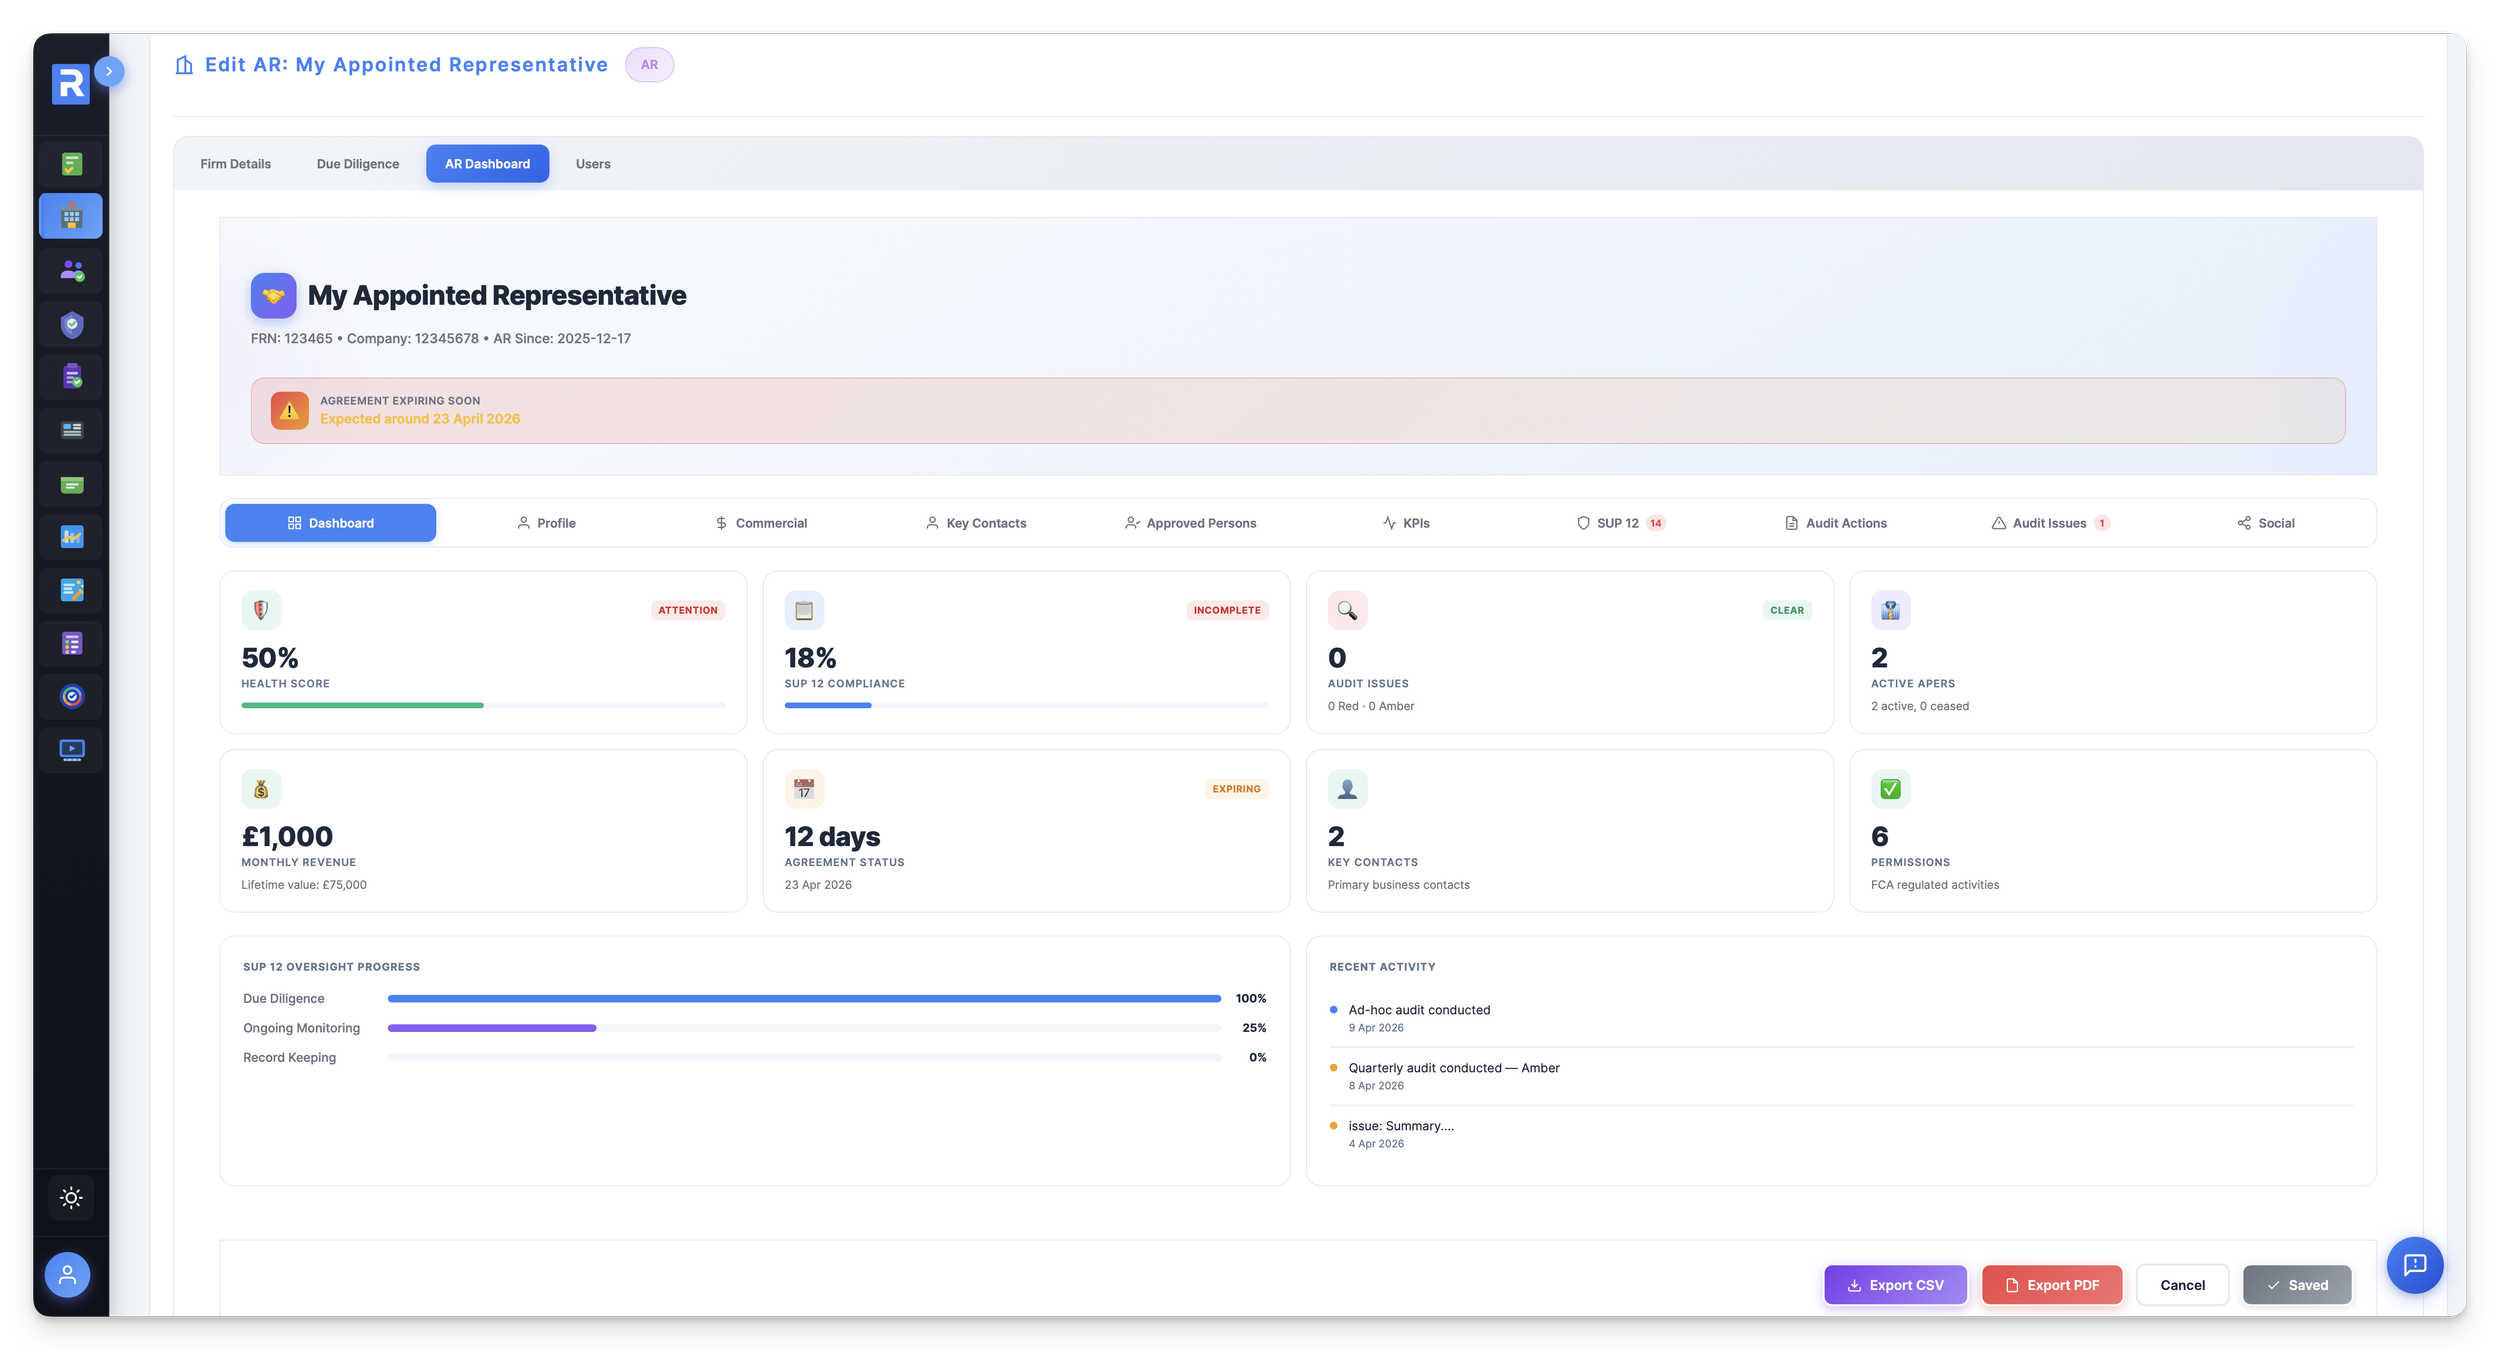The width and height of the screenshot is (2500, 1350).
Task: Collapse the sidebar using the chevron button
Action: click(x=108, y=70)
